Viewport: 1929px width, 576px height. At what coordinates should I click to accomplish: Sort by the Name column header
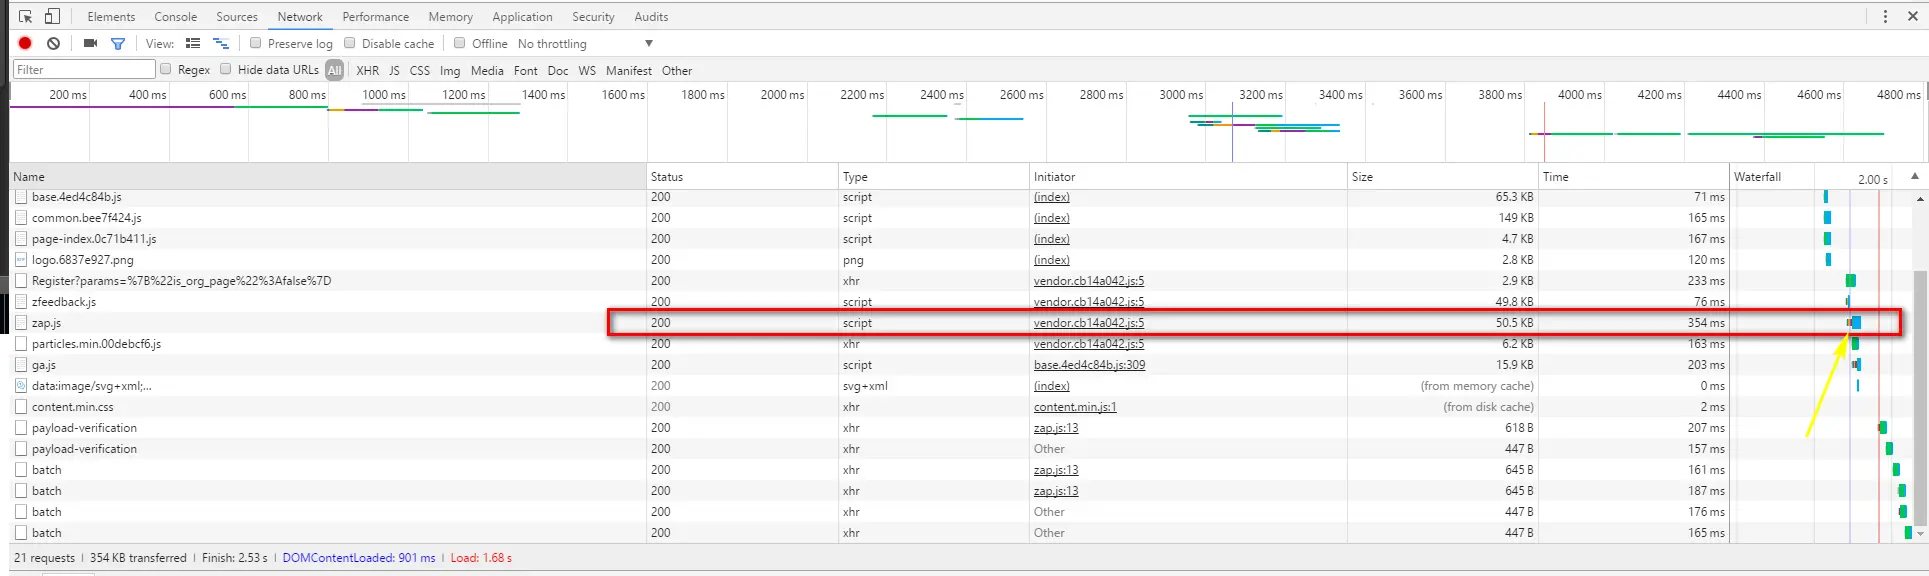tap(328, 177)
